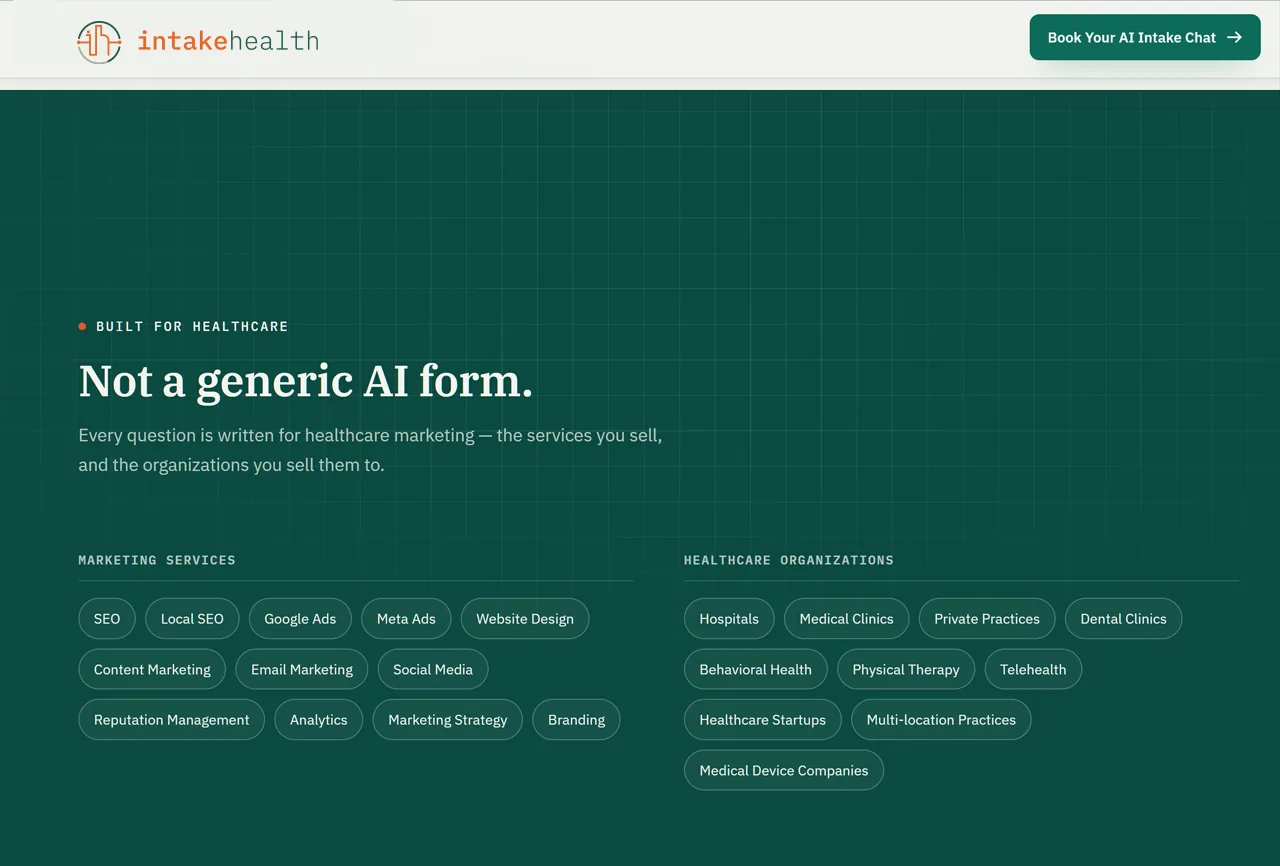Click the Medical Device Companies pill
Viewport: 1280px width, 866px height.
click(x=784, y=770)
